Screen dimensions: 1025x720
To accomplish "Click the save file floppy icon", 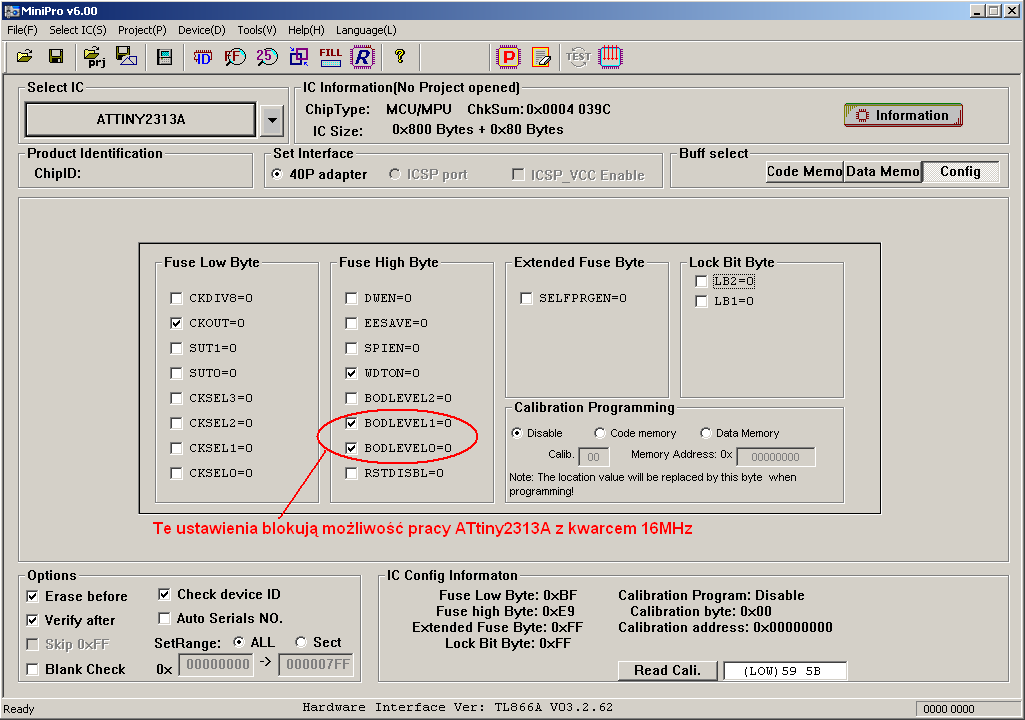I will pos(56,57).
